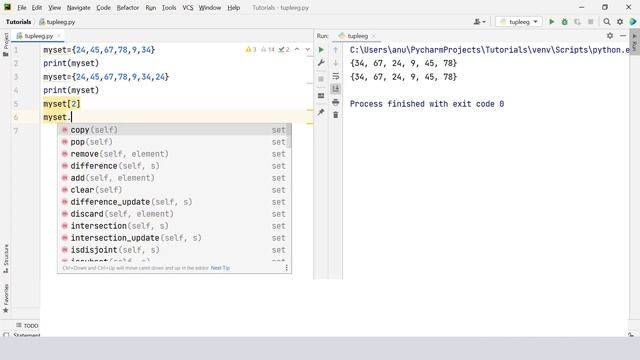
Task: Choose intersection(self, s) completion
Action: pyautogui.click(x=173, y=226)
